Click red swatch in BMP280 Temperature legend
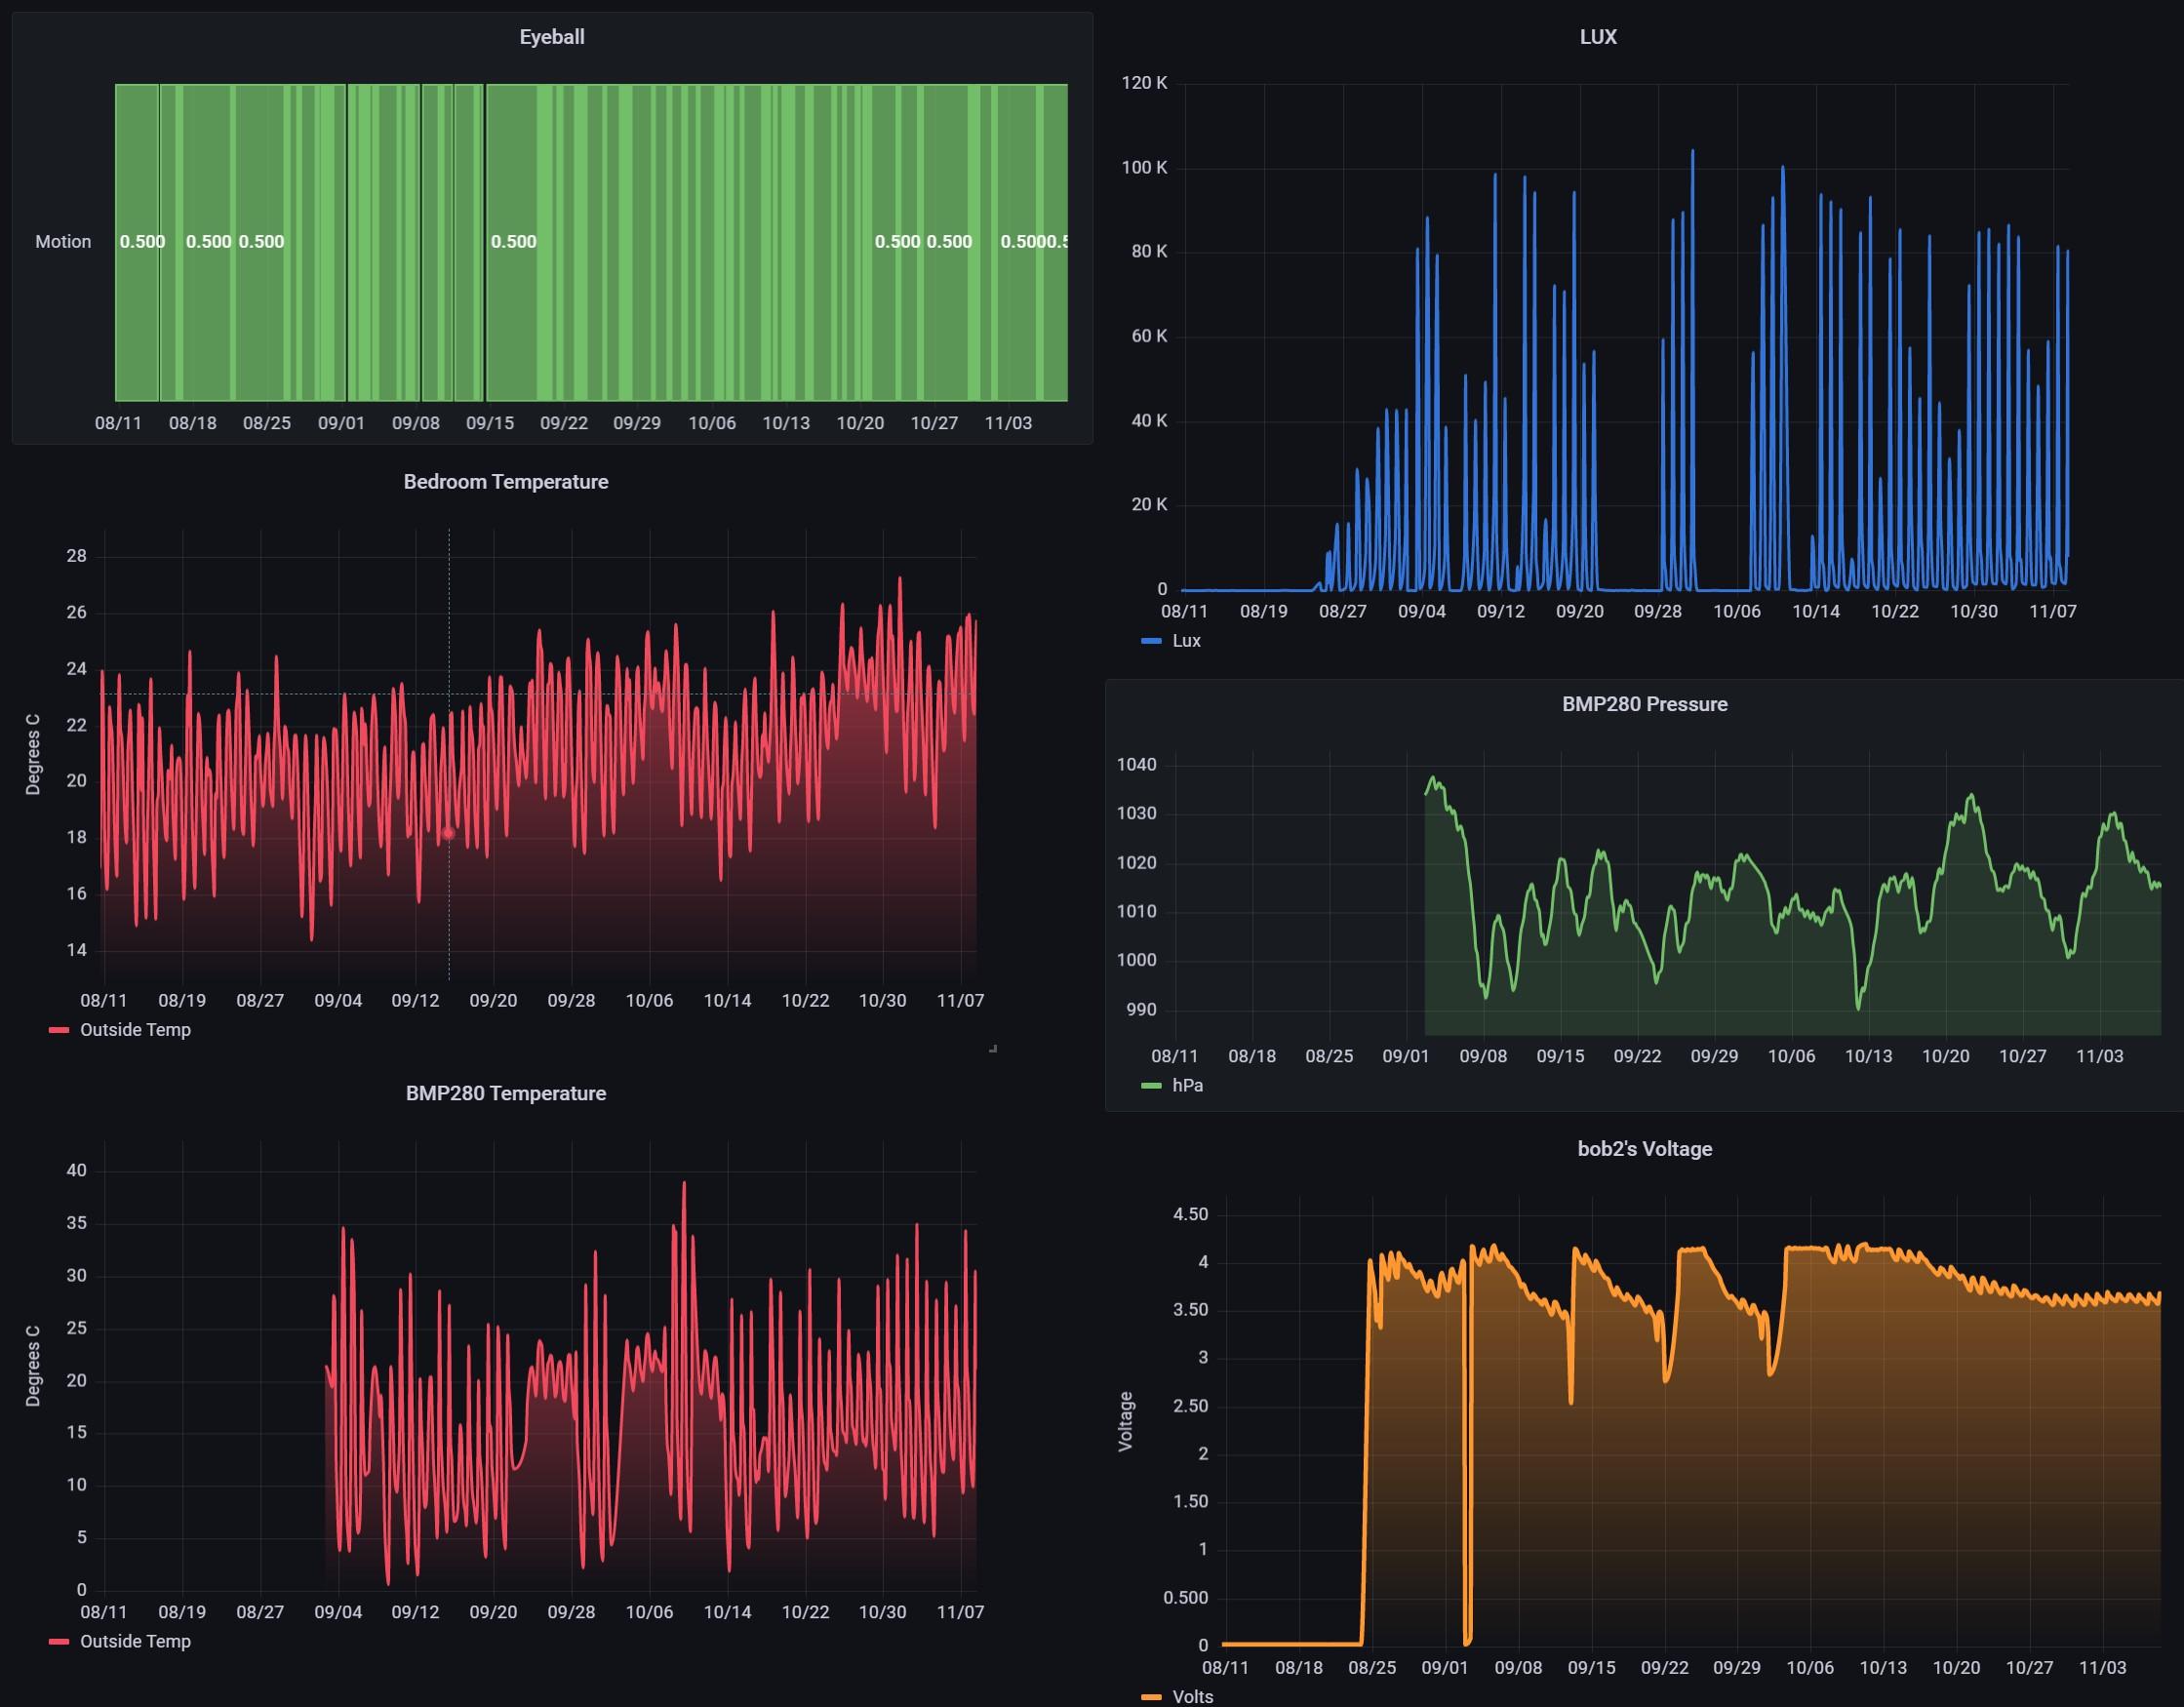Image resolution: width=2184 pixels, height=1707 pixels. (x=59, y=1642)
